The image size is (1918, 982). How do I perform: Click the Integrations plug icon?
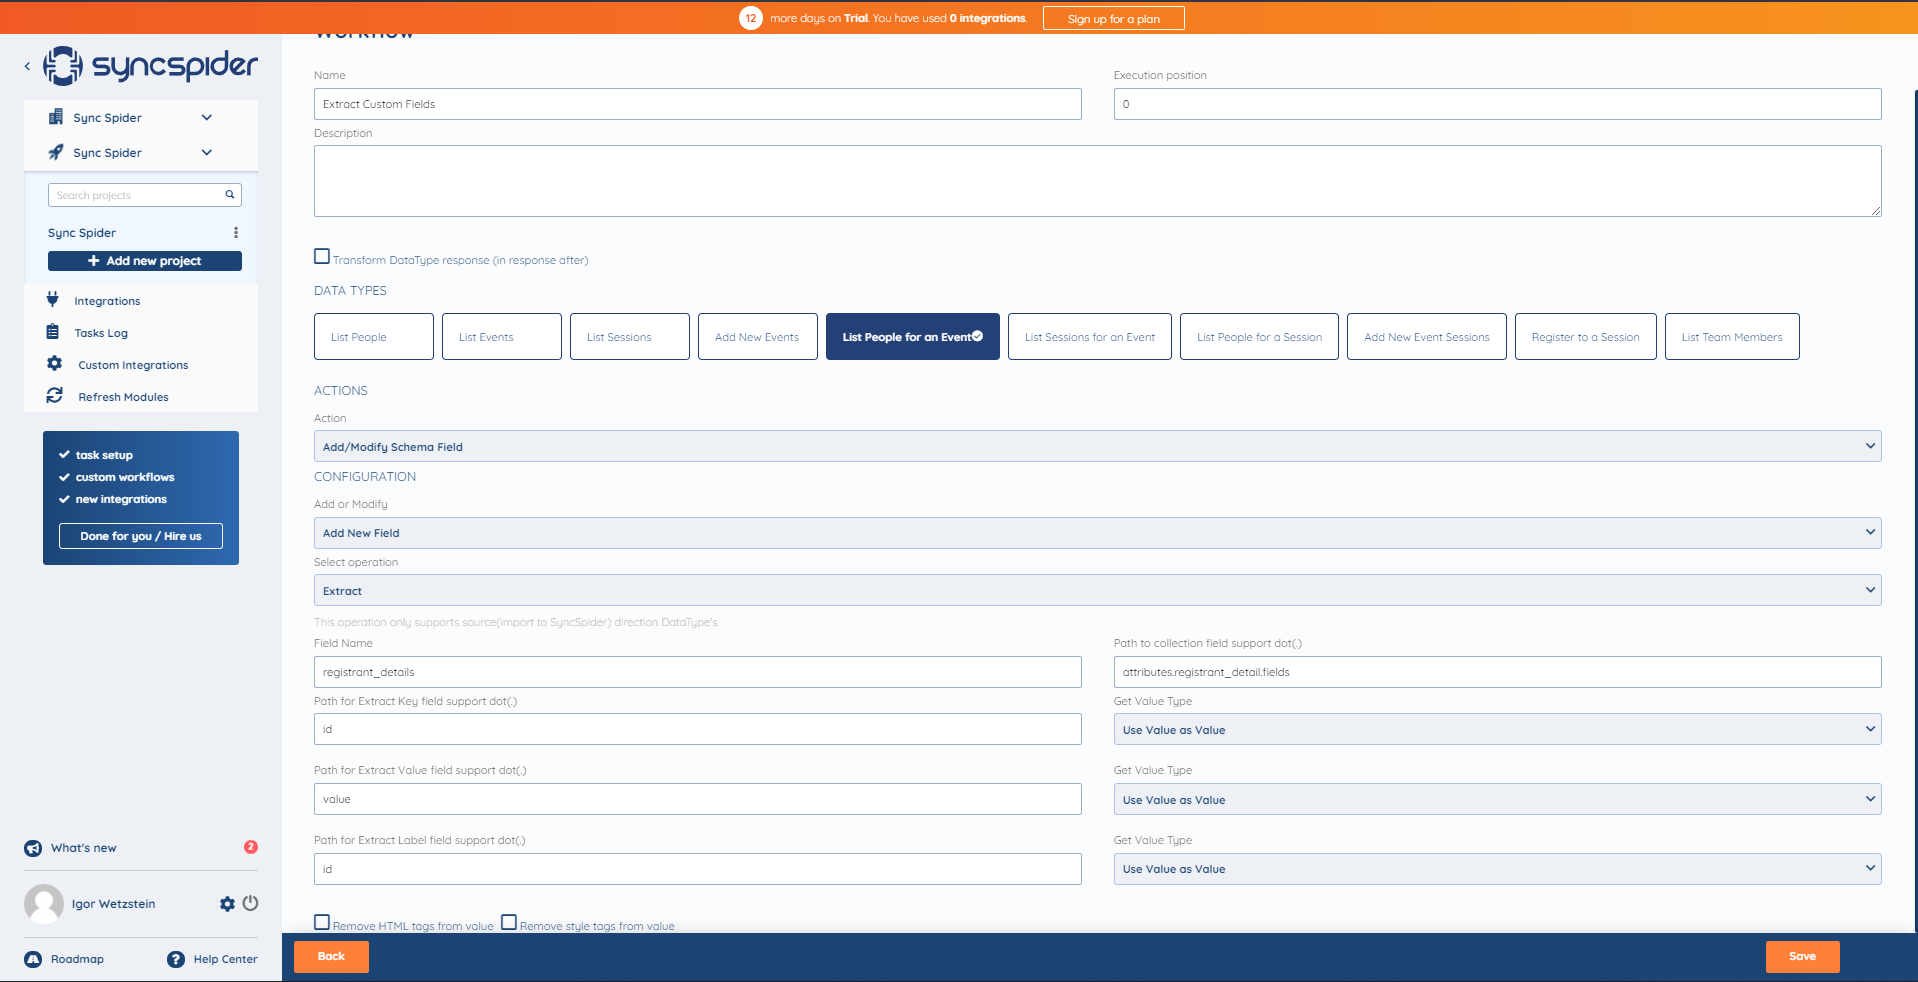point(53,300)
